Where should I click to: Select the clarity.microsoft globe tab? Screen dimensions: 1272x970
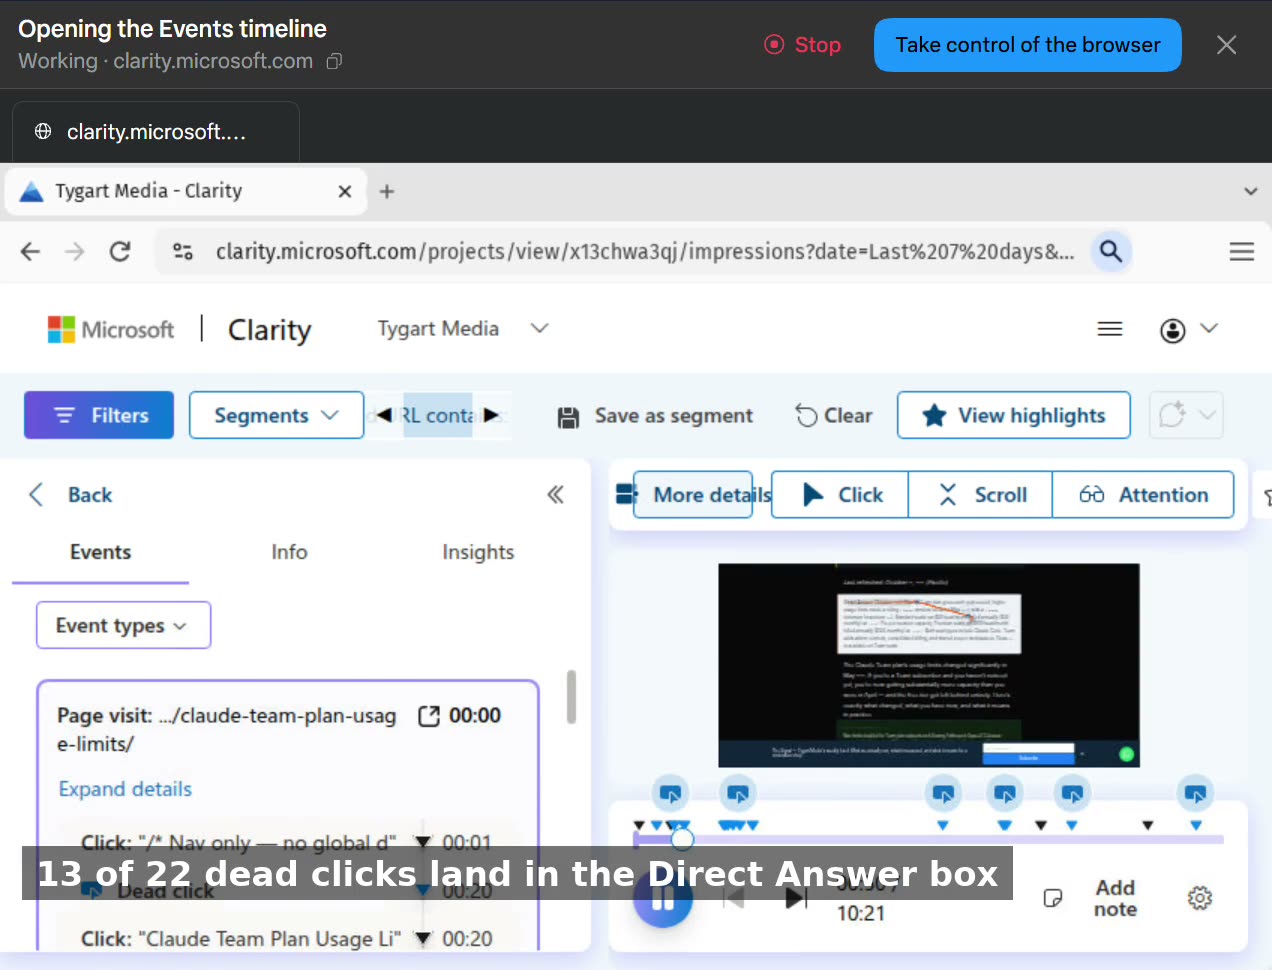[155, 132]
